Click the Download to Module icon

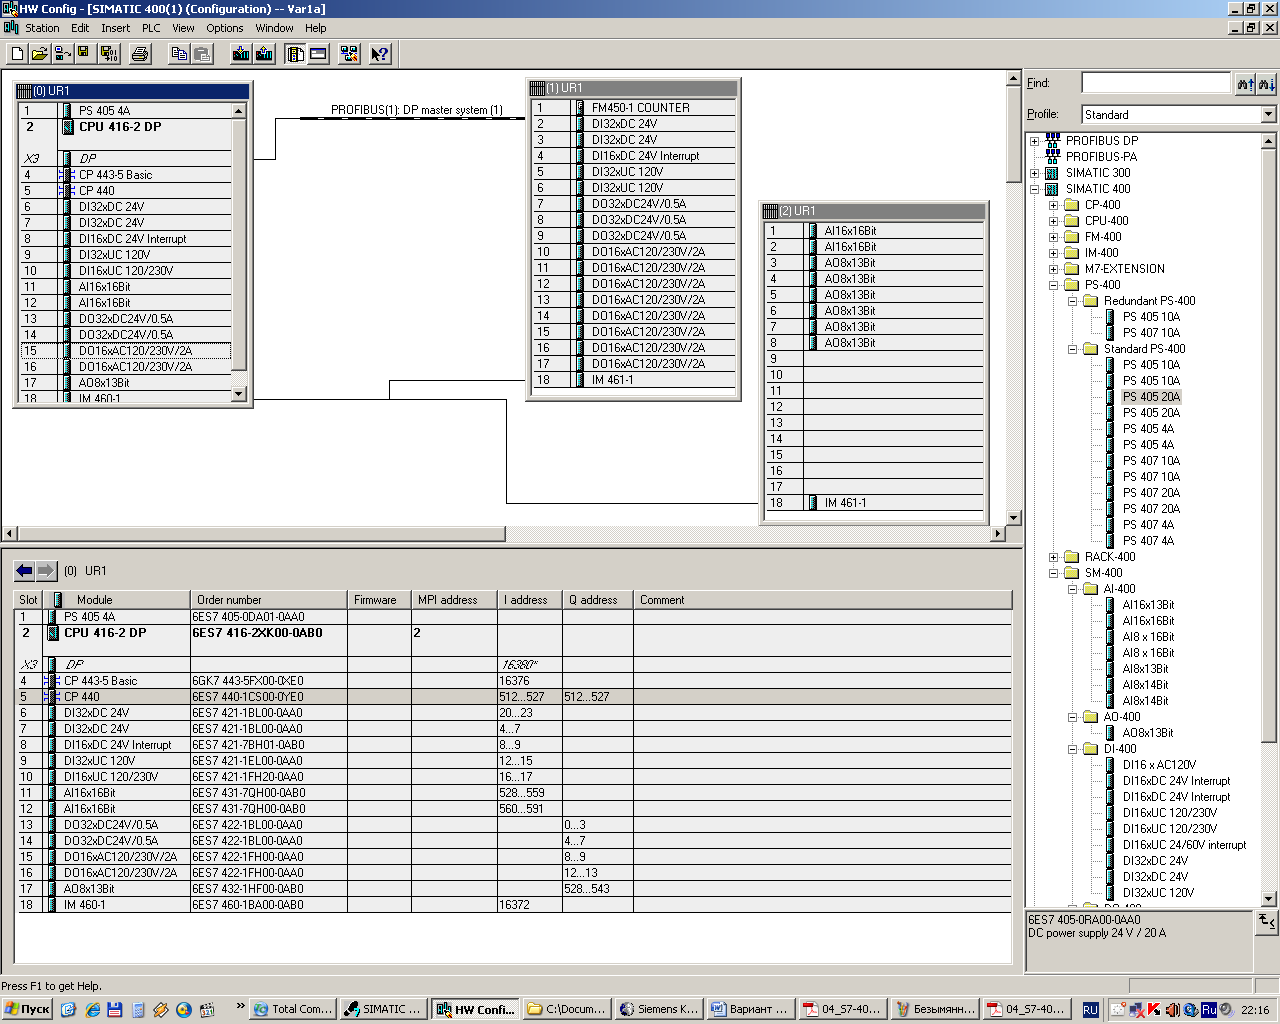click(x=241, y=54)
